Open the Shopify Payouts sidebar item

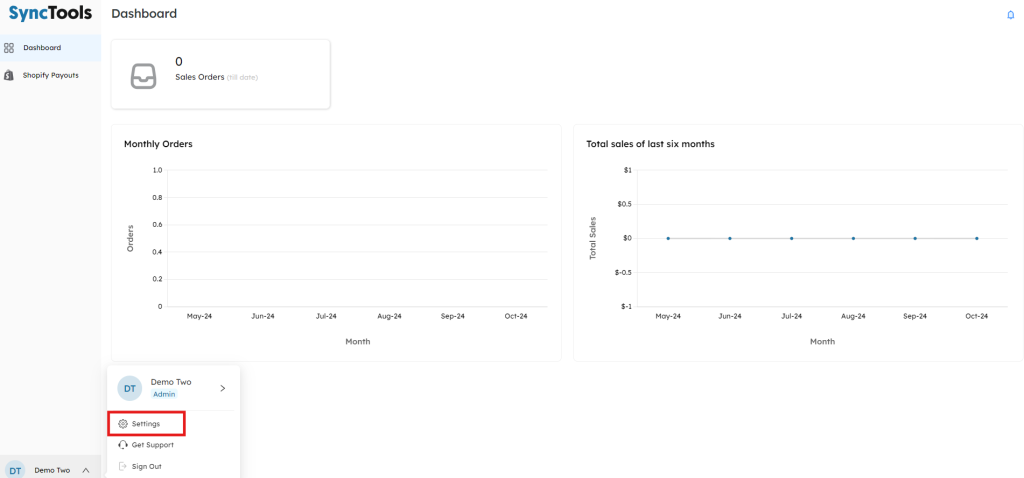(x=50, y=75)
